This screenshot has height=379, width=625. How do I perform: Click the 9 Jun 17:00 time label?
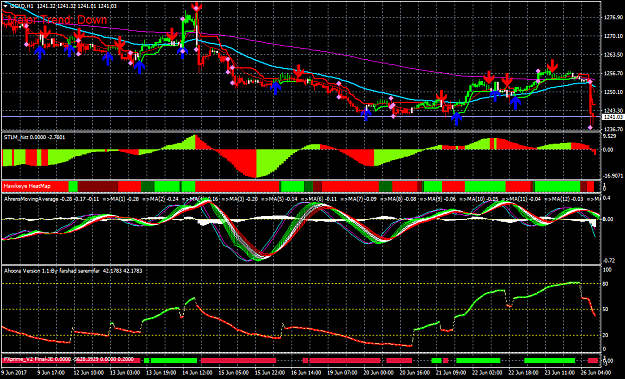(x=51, y=372)
